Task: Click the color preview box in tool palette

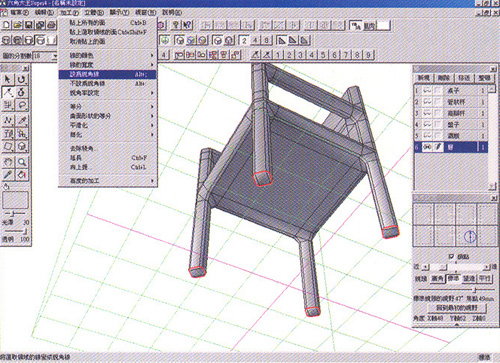Action: 15,200
